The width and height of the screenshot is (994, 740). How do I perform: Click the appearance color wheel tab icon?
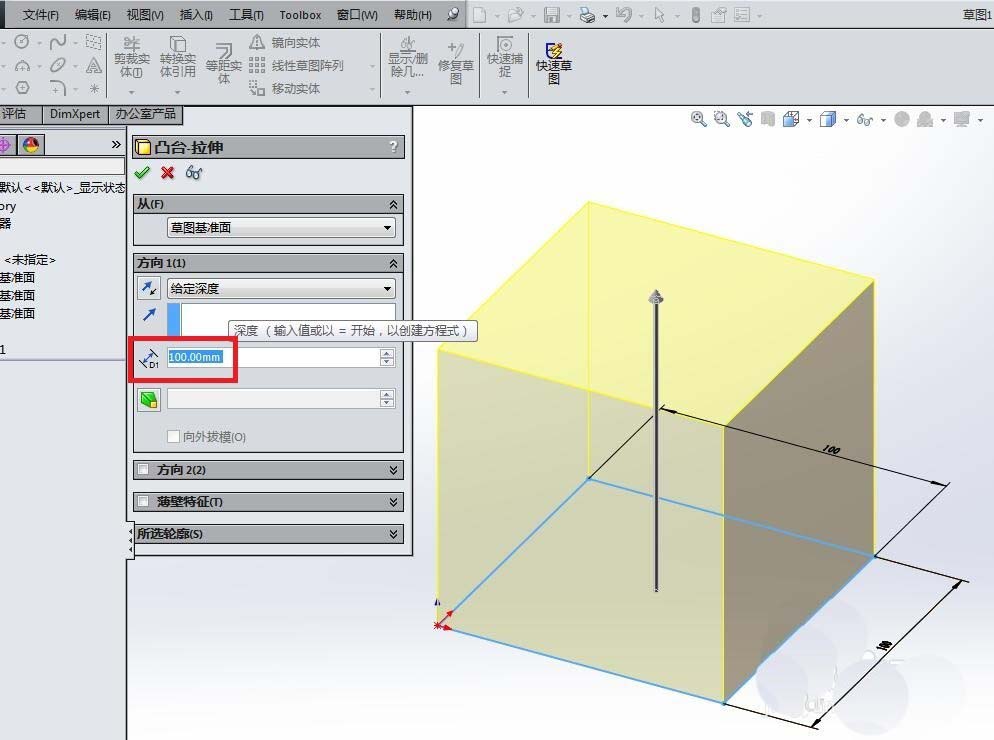click(x=30, y=145)
